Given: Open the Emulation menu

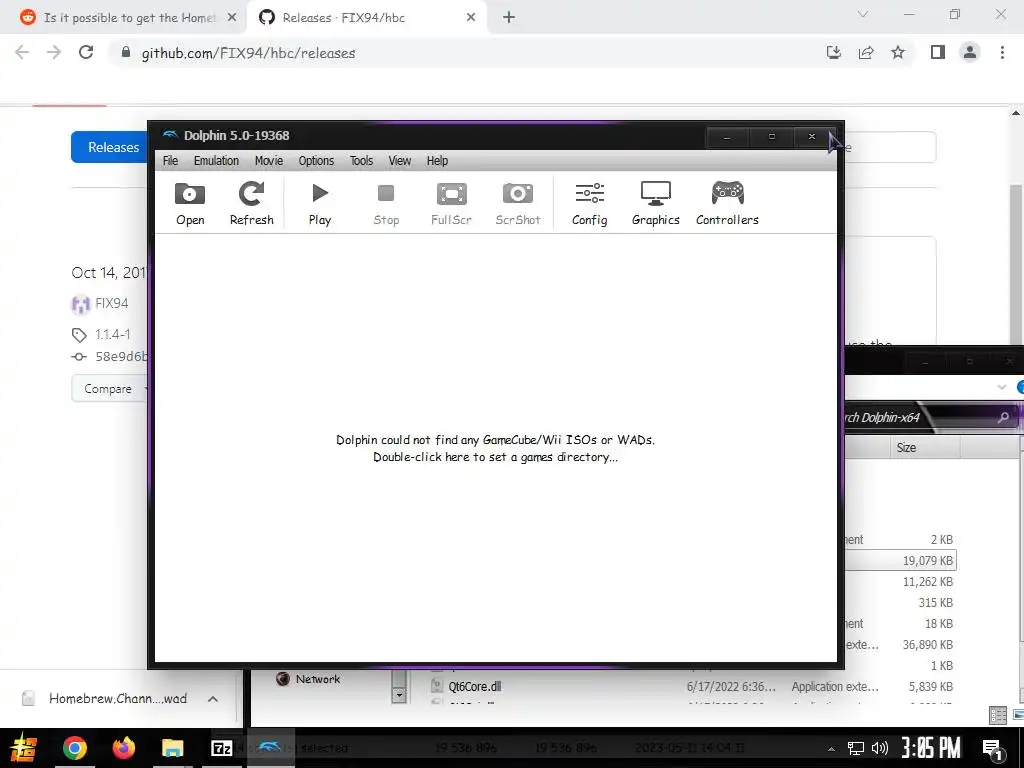Looking at the screenshot, I should 216,161.
